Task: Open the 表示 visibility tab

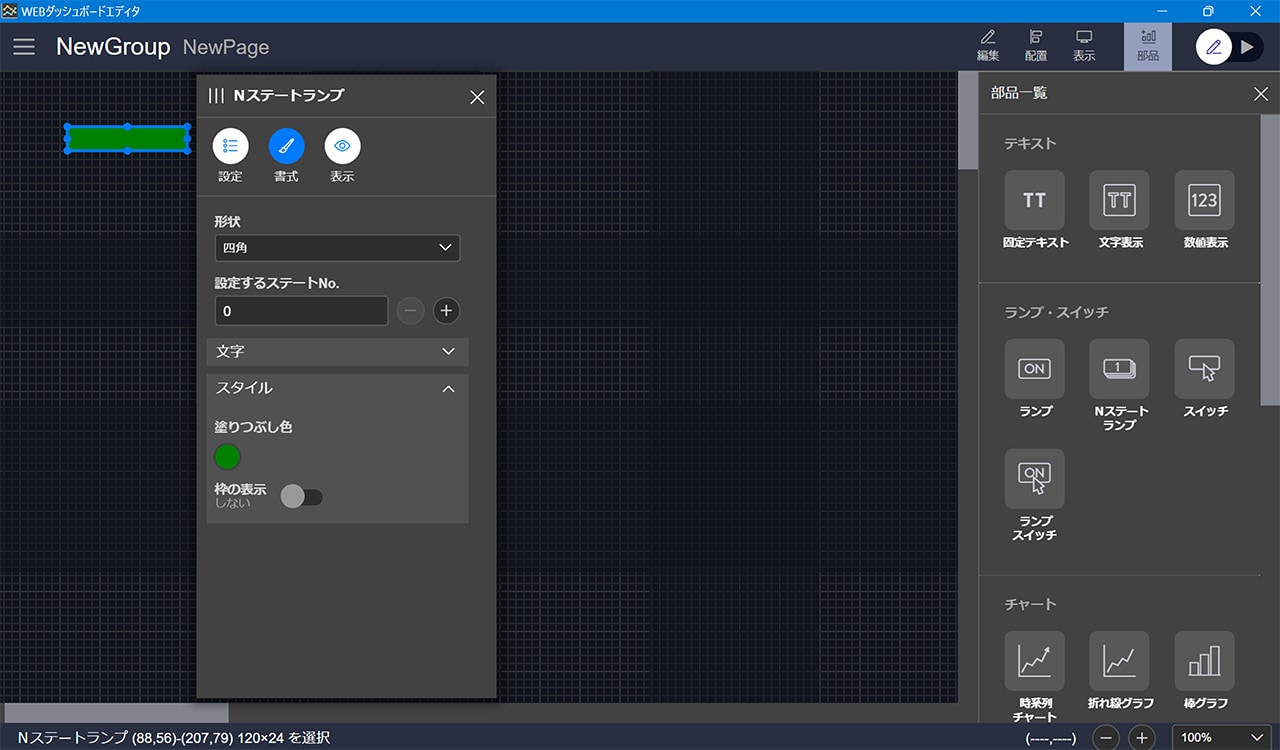Action: coord(342,147)
